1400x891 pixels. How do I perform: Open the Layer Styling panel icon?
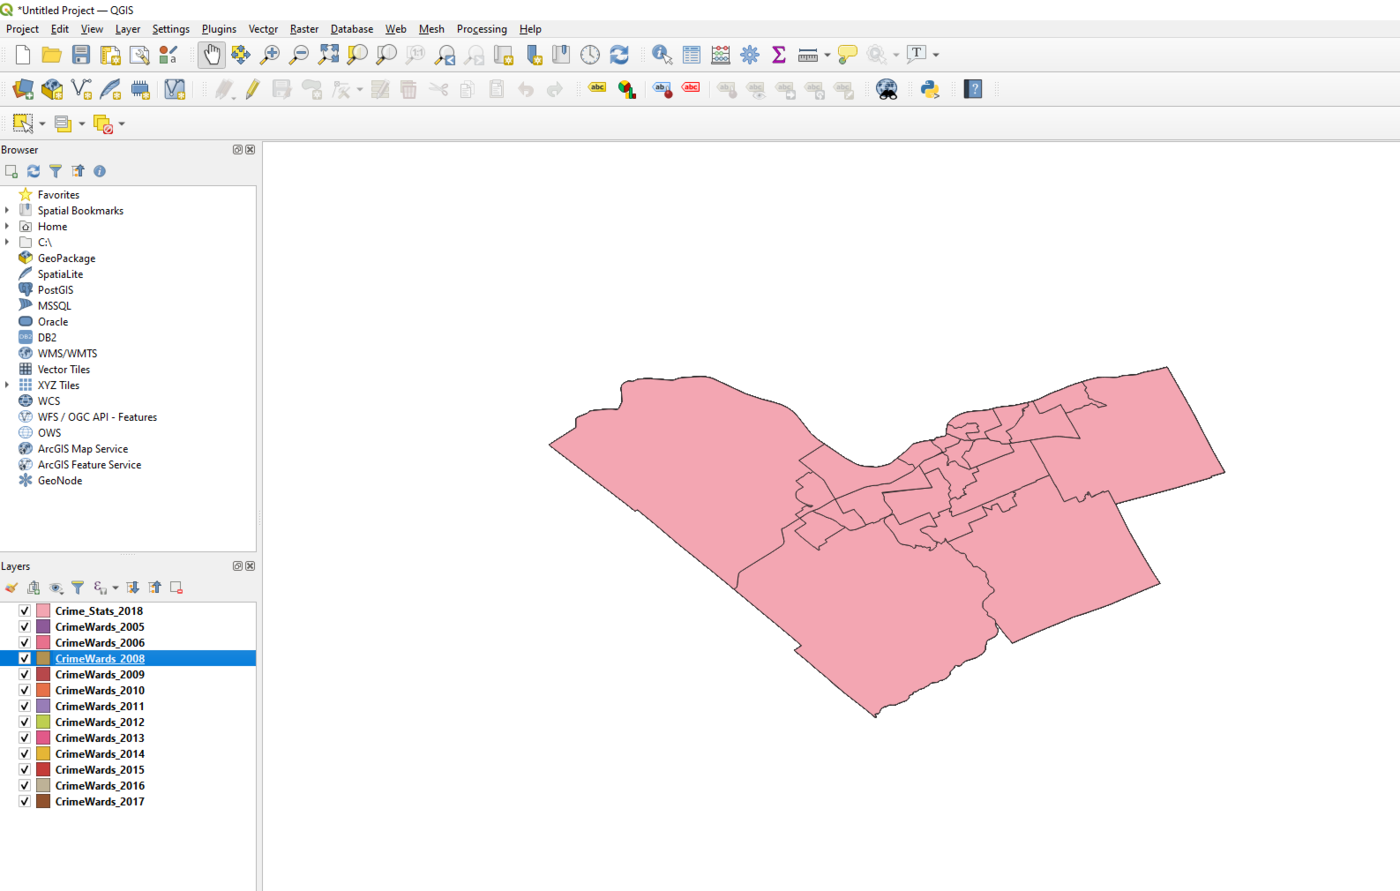[11, 587]
